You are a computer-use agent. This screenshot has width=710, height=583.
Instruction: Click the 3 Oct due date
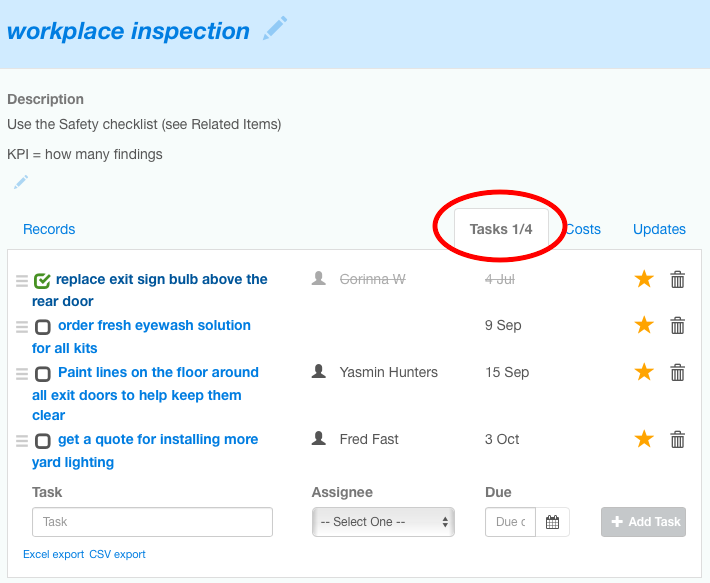coord(502,439)
